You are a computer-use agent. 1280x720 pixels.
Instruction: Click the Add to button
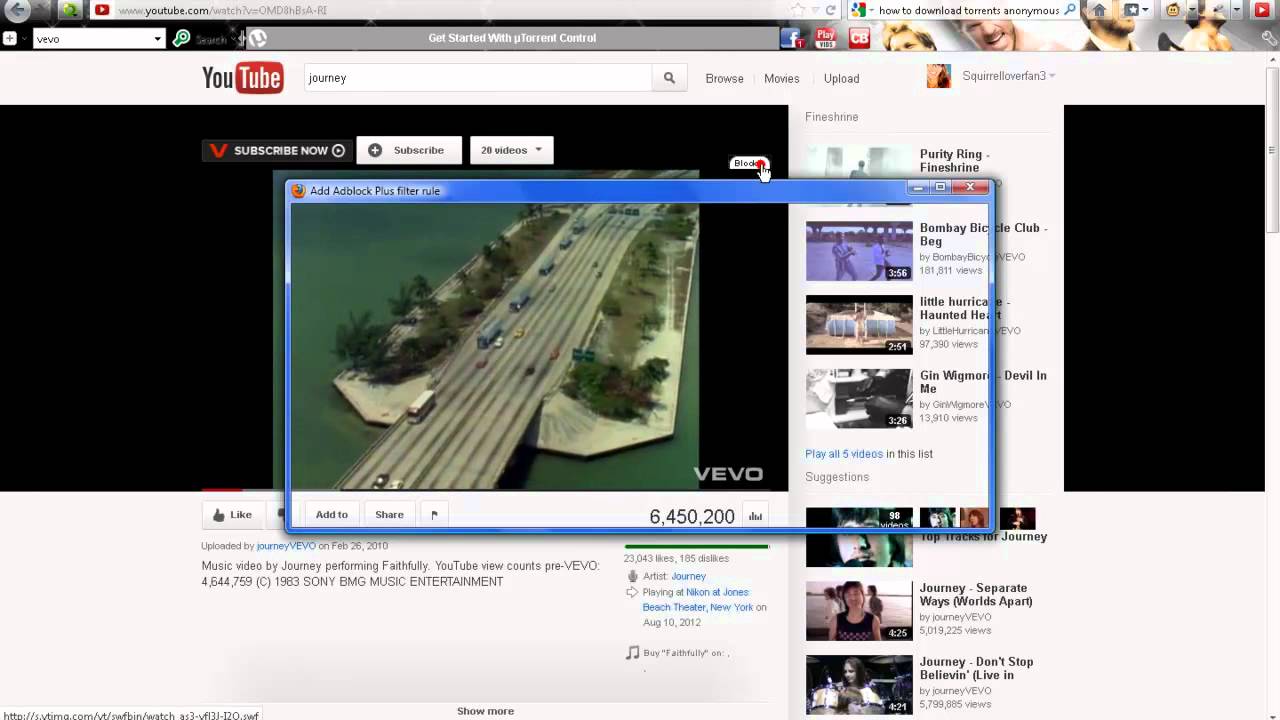coord(332,515)
